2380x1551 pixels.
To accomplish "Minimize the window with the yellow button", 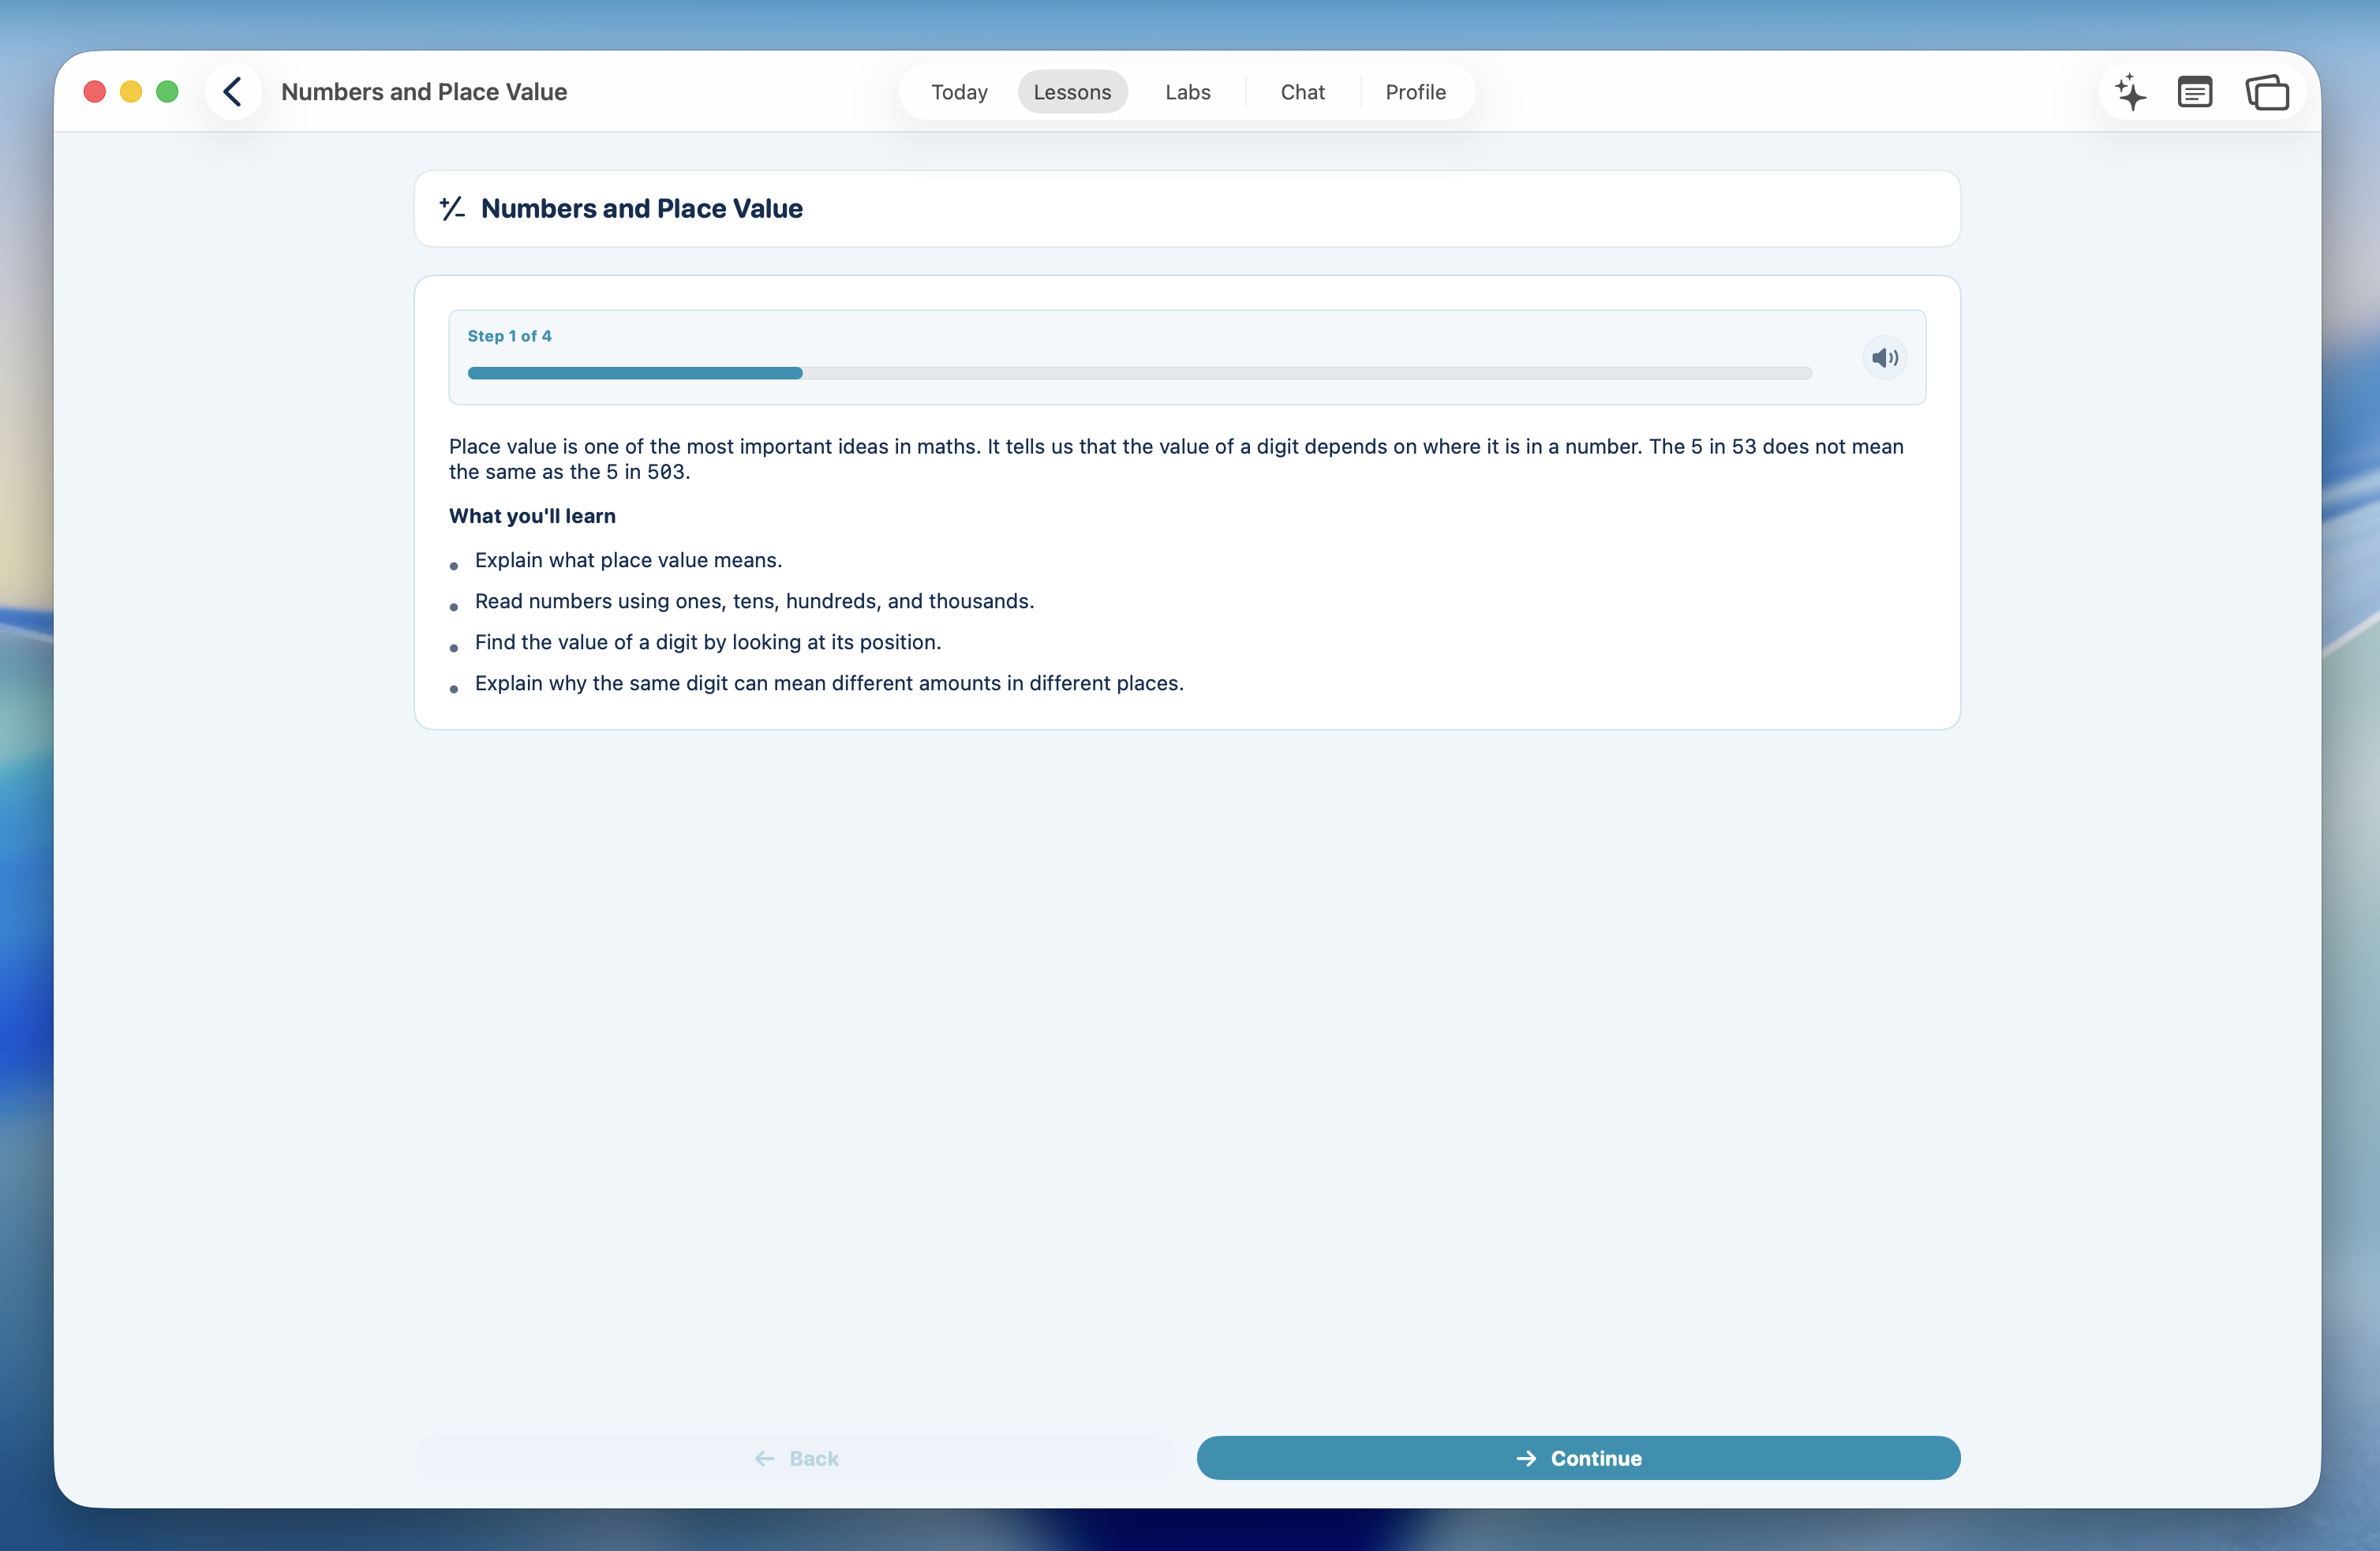I will click(131, 92).
